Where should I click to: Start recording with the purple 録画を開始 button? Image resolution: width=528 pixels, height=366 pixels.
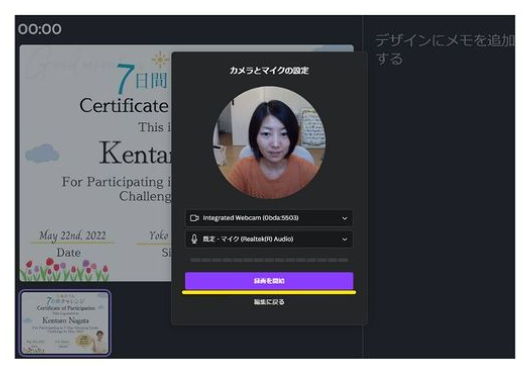(269, 281)
